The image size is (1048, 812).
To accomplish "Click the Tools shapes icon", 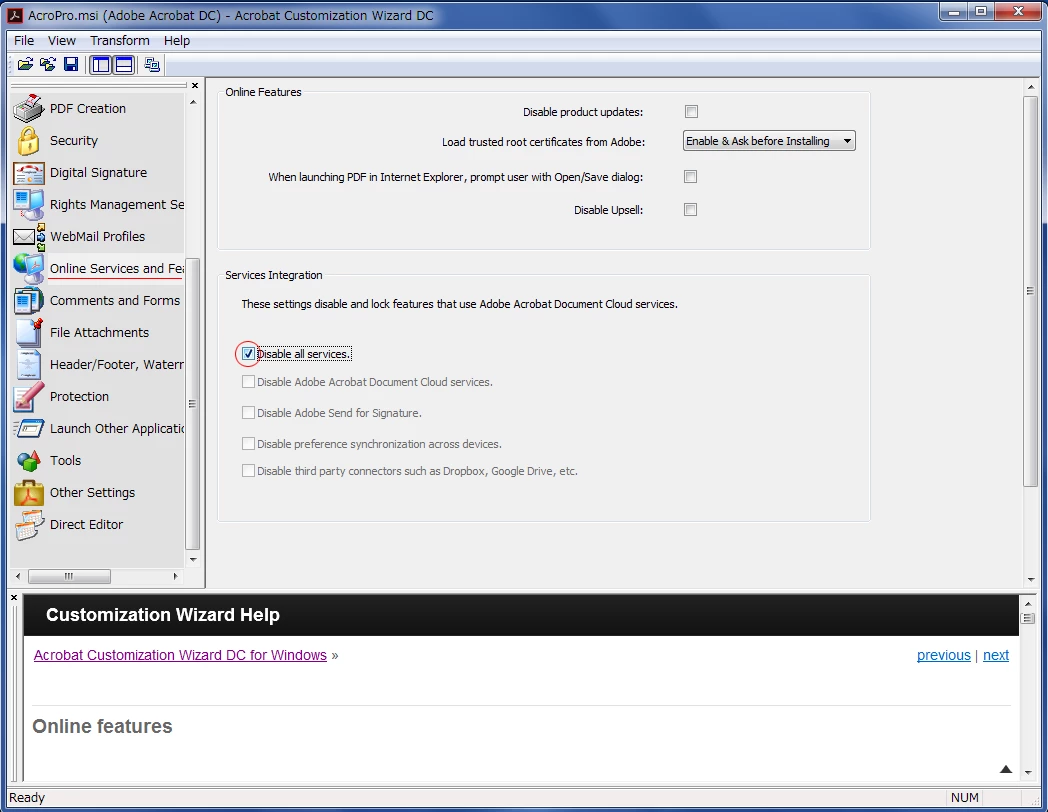I will tap(29, 460).
